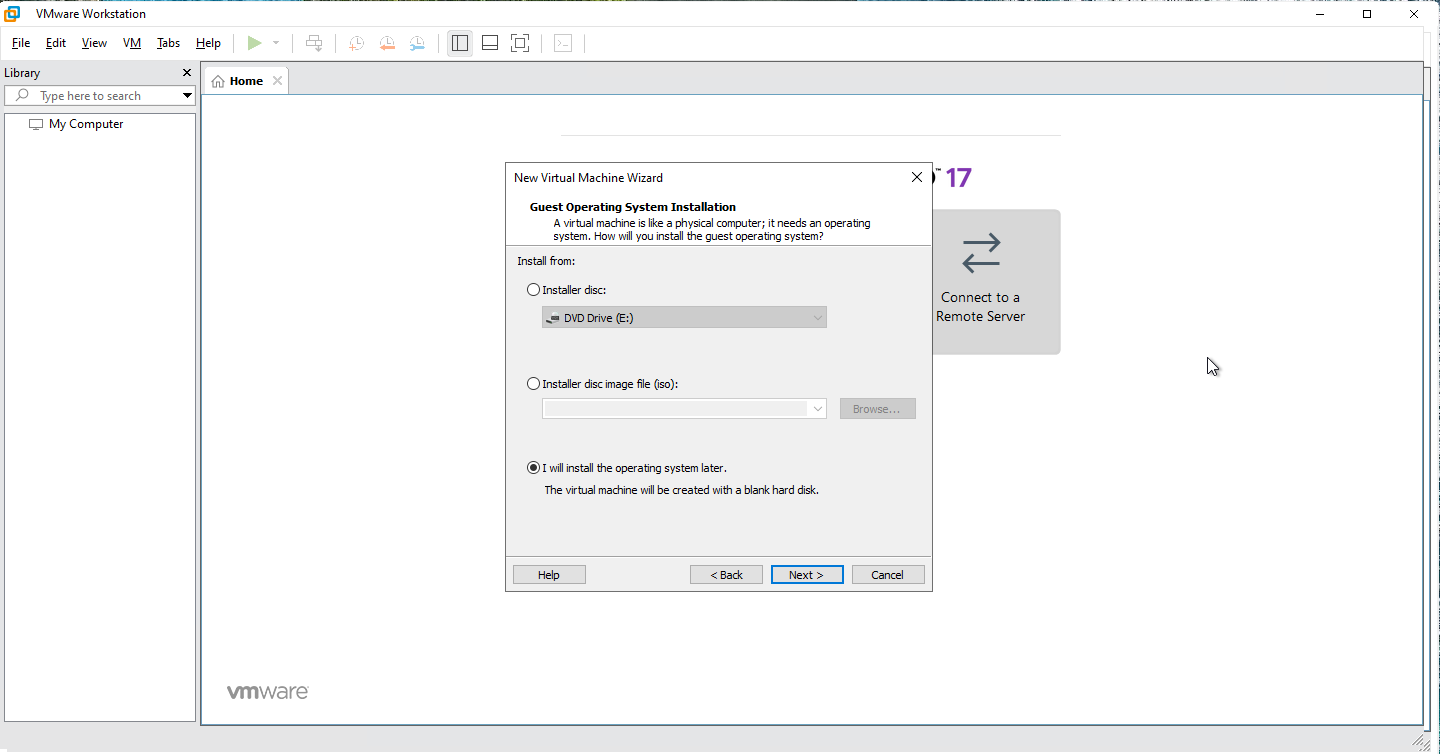Open the View menu
Viewport: 1440px width, 754px height.
pos(94,43)
